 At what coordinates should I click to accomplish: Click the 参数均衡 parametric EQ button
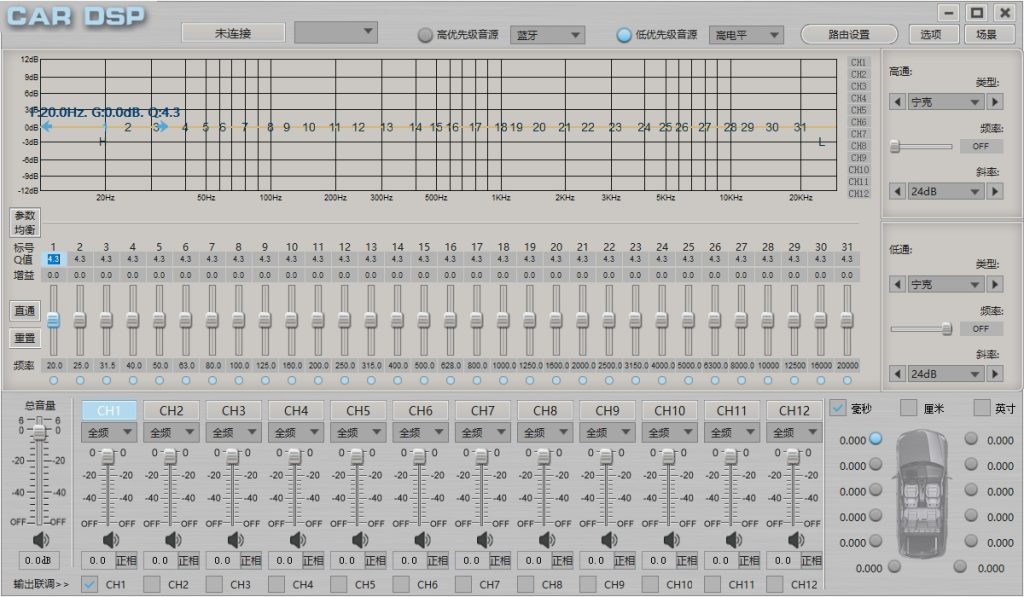pyautogui.click(x=25, y=222)
